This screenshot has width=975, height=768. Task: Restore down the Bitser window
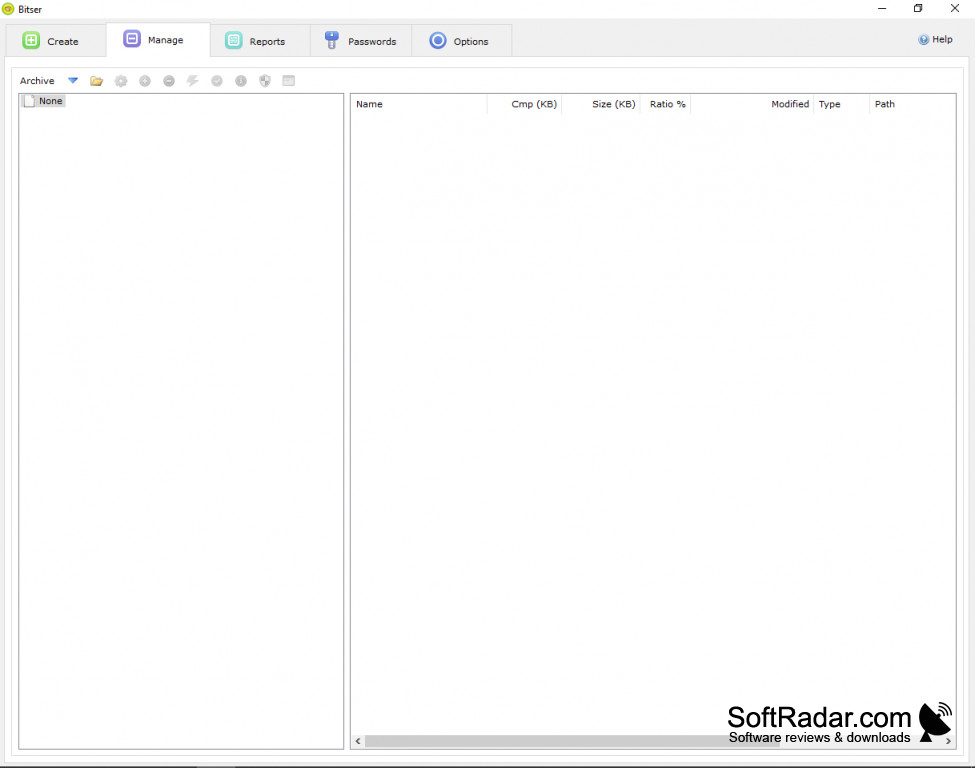click(x=918, y=9)
